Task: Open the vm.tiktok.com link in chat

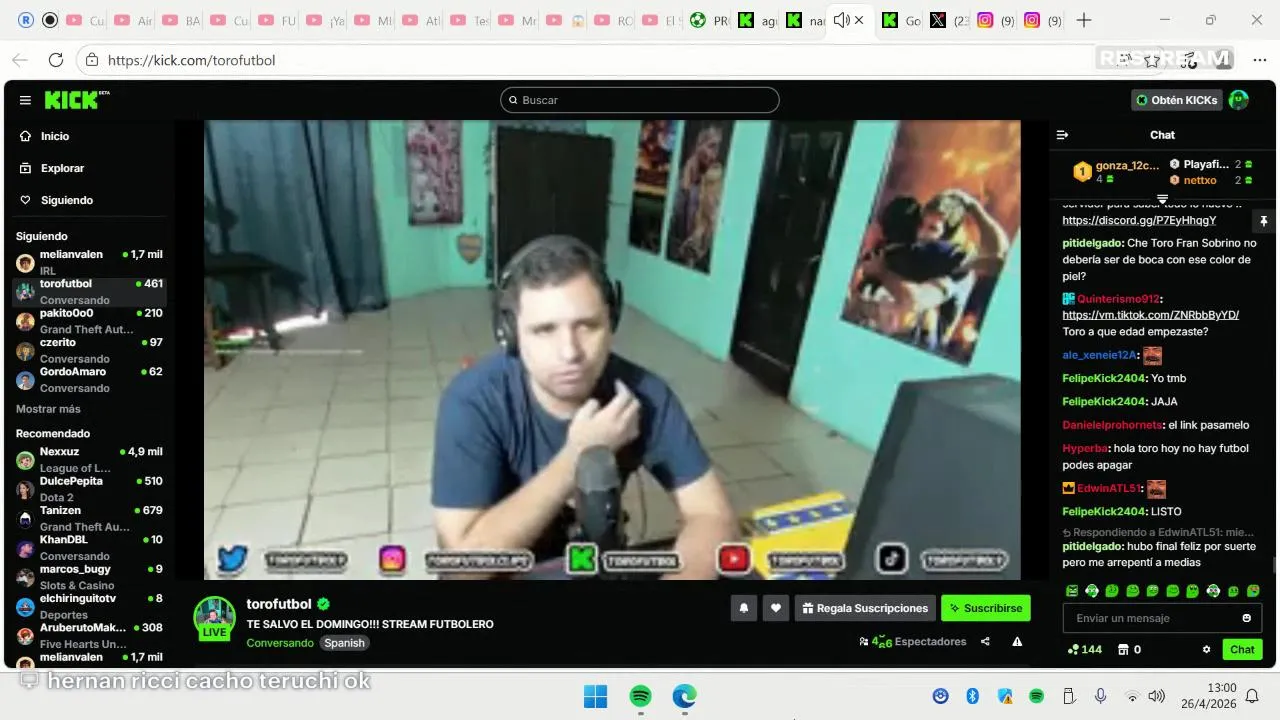Action: (x=1150, y=315)
